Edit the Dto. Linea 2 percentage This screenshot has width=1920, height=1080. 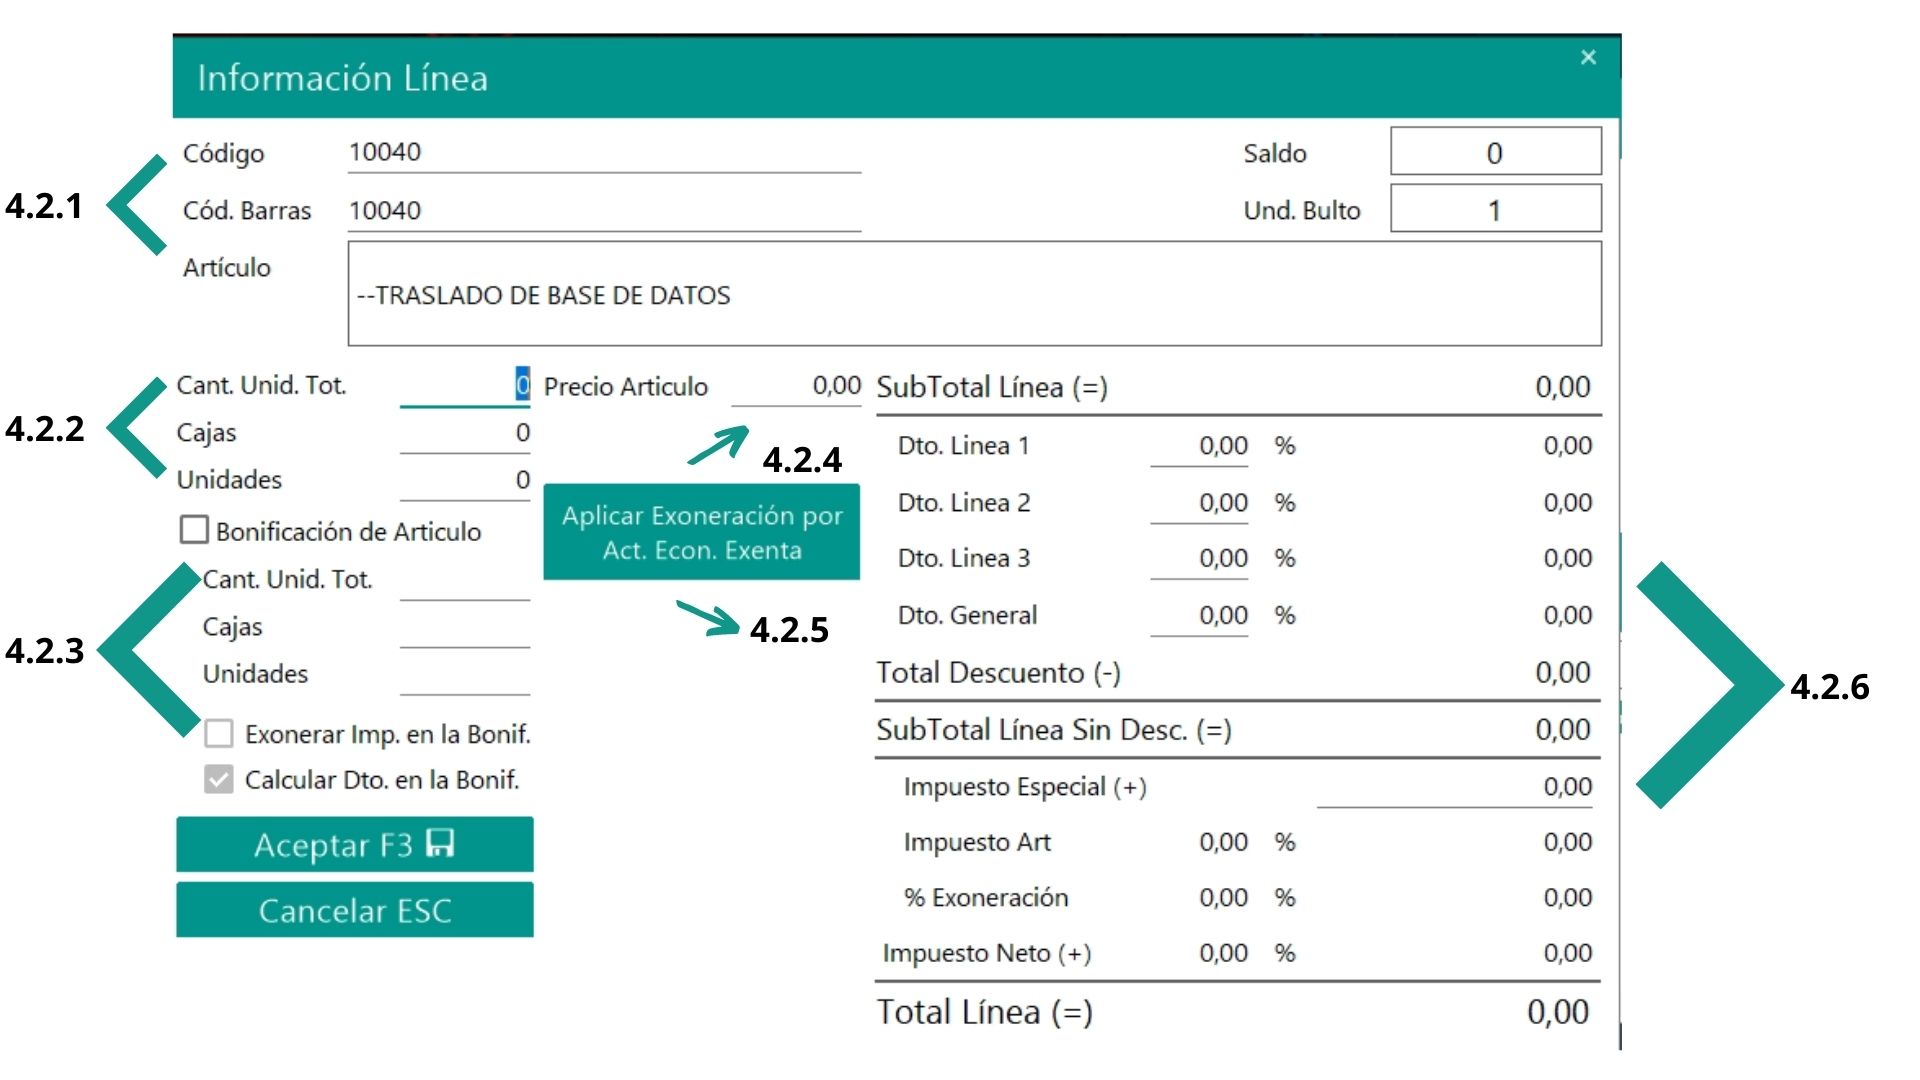tap(1199, 503)
